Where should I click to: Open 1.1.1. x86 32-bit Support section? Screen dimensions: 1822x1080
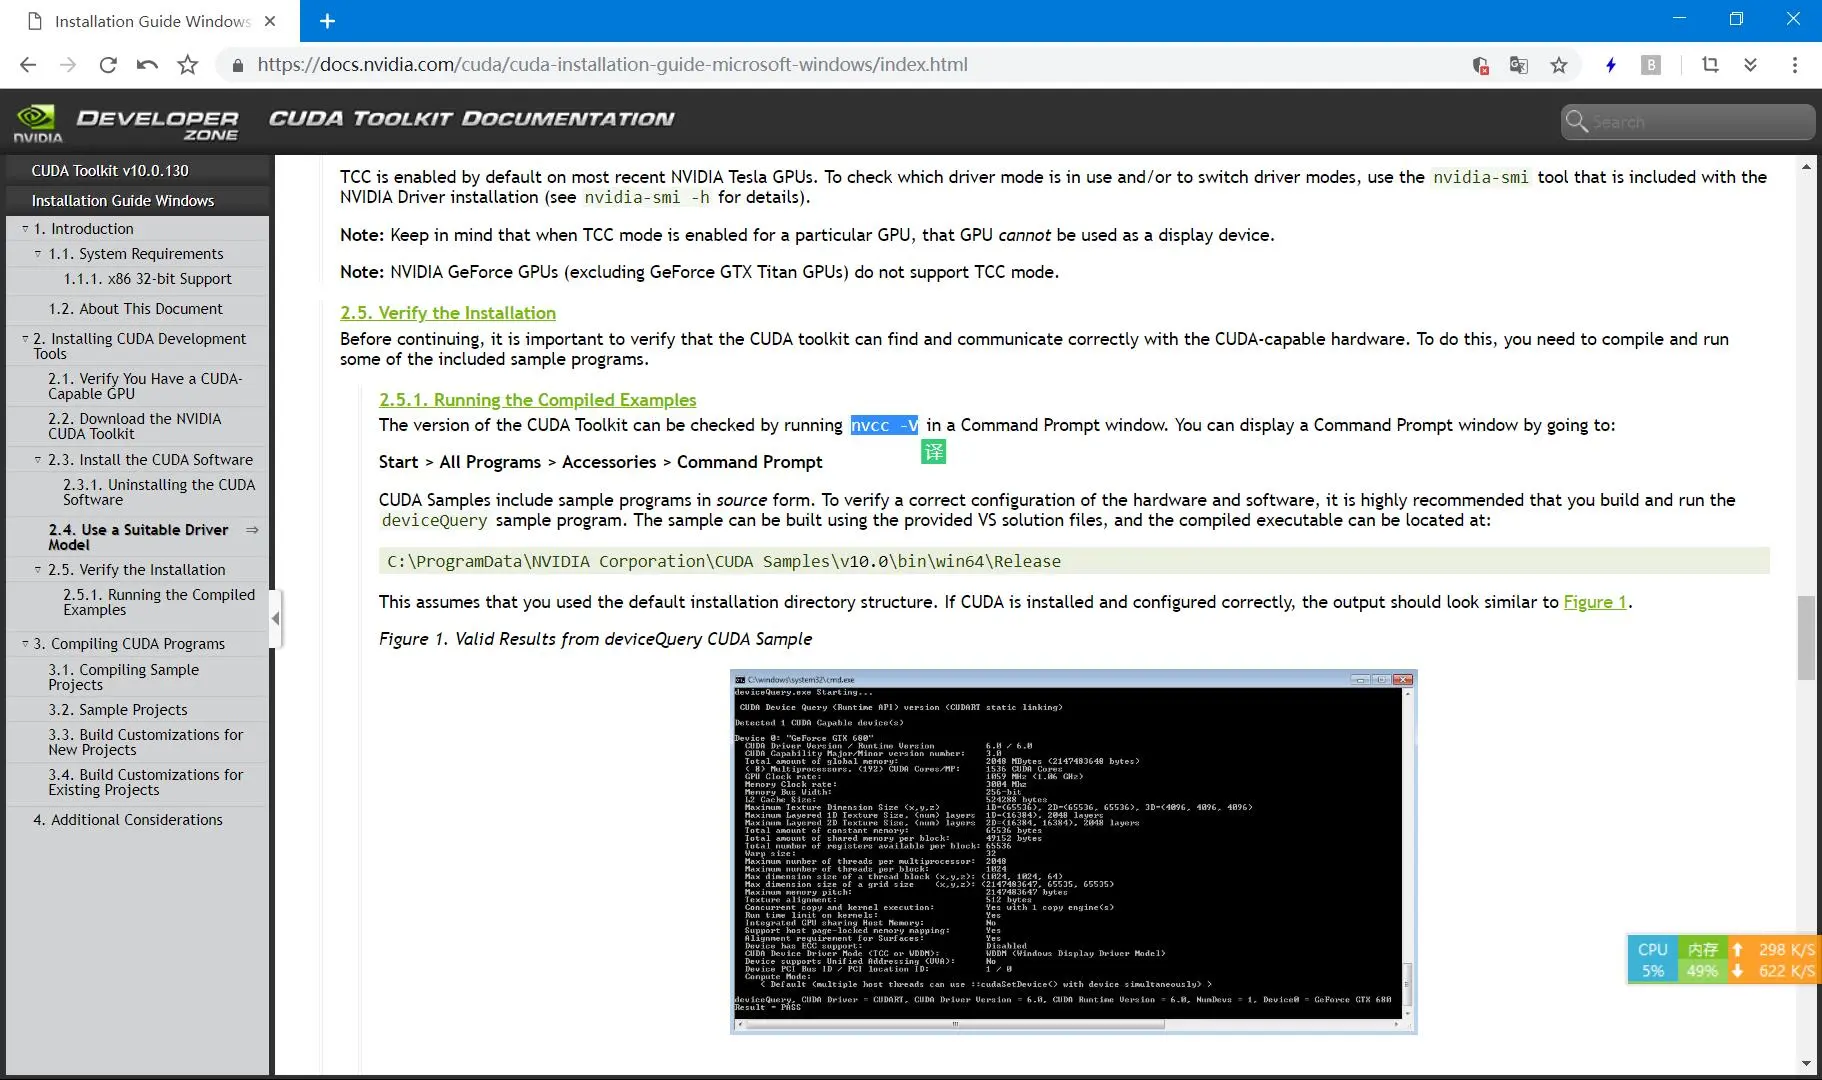(x=147, y=279)
